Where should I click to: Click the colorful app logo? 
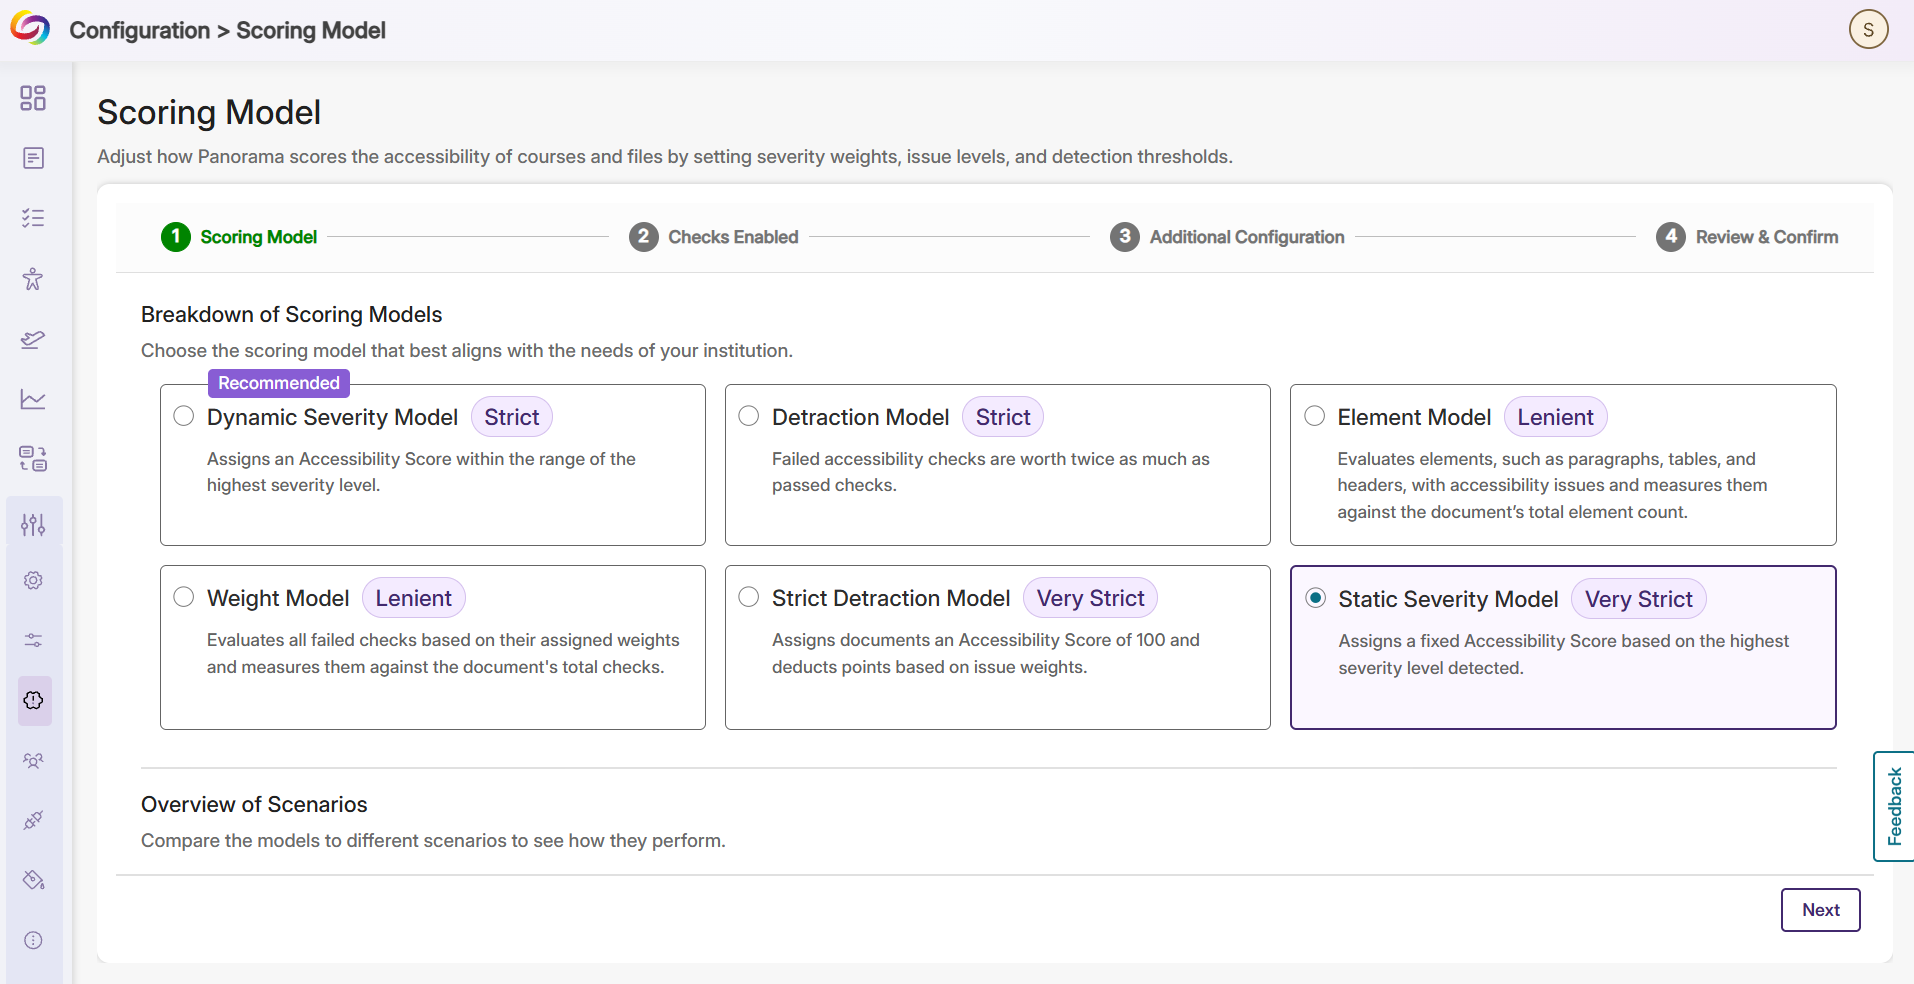(30, 29)
